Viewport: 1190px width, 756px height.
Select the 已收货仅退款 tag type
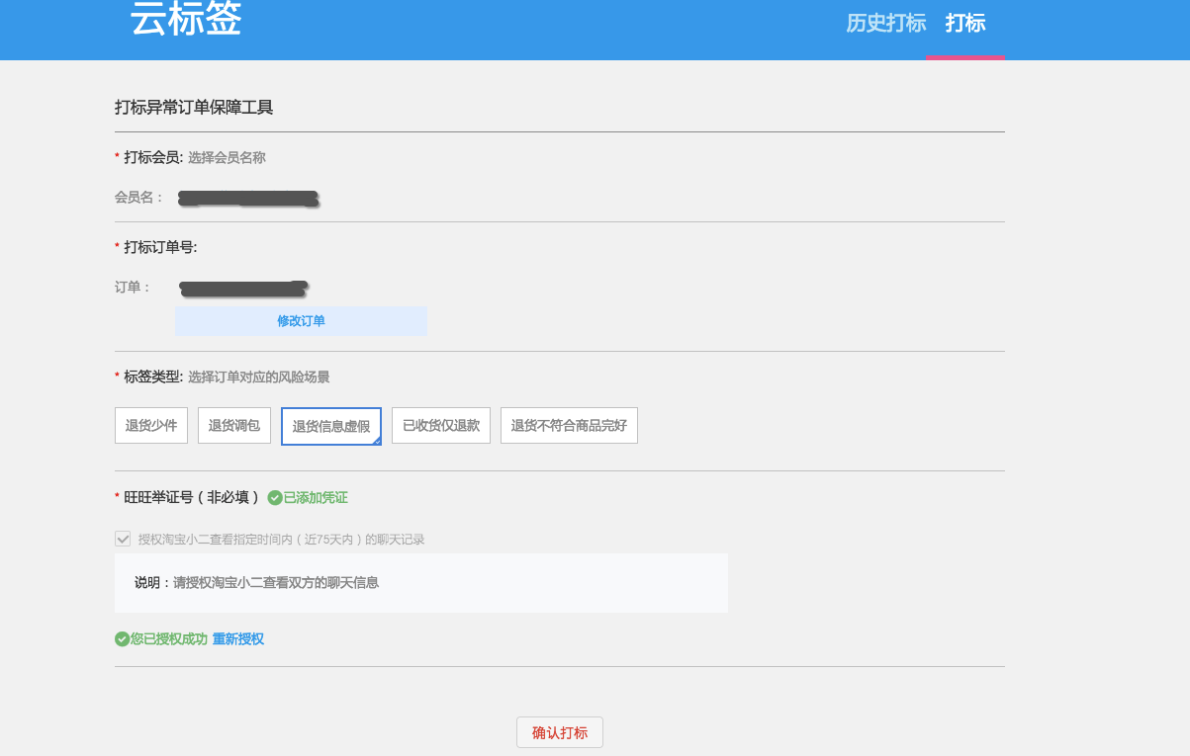tap(440, 425)
